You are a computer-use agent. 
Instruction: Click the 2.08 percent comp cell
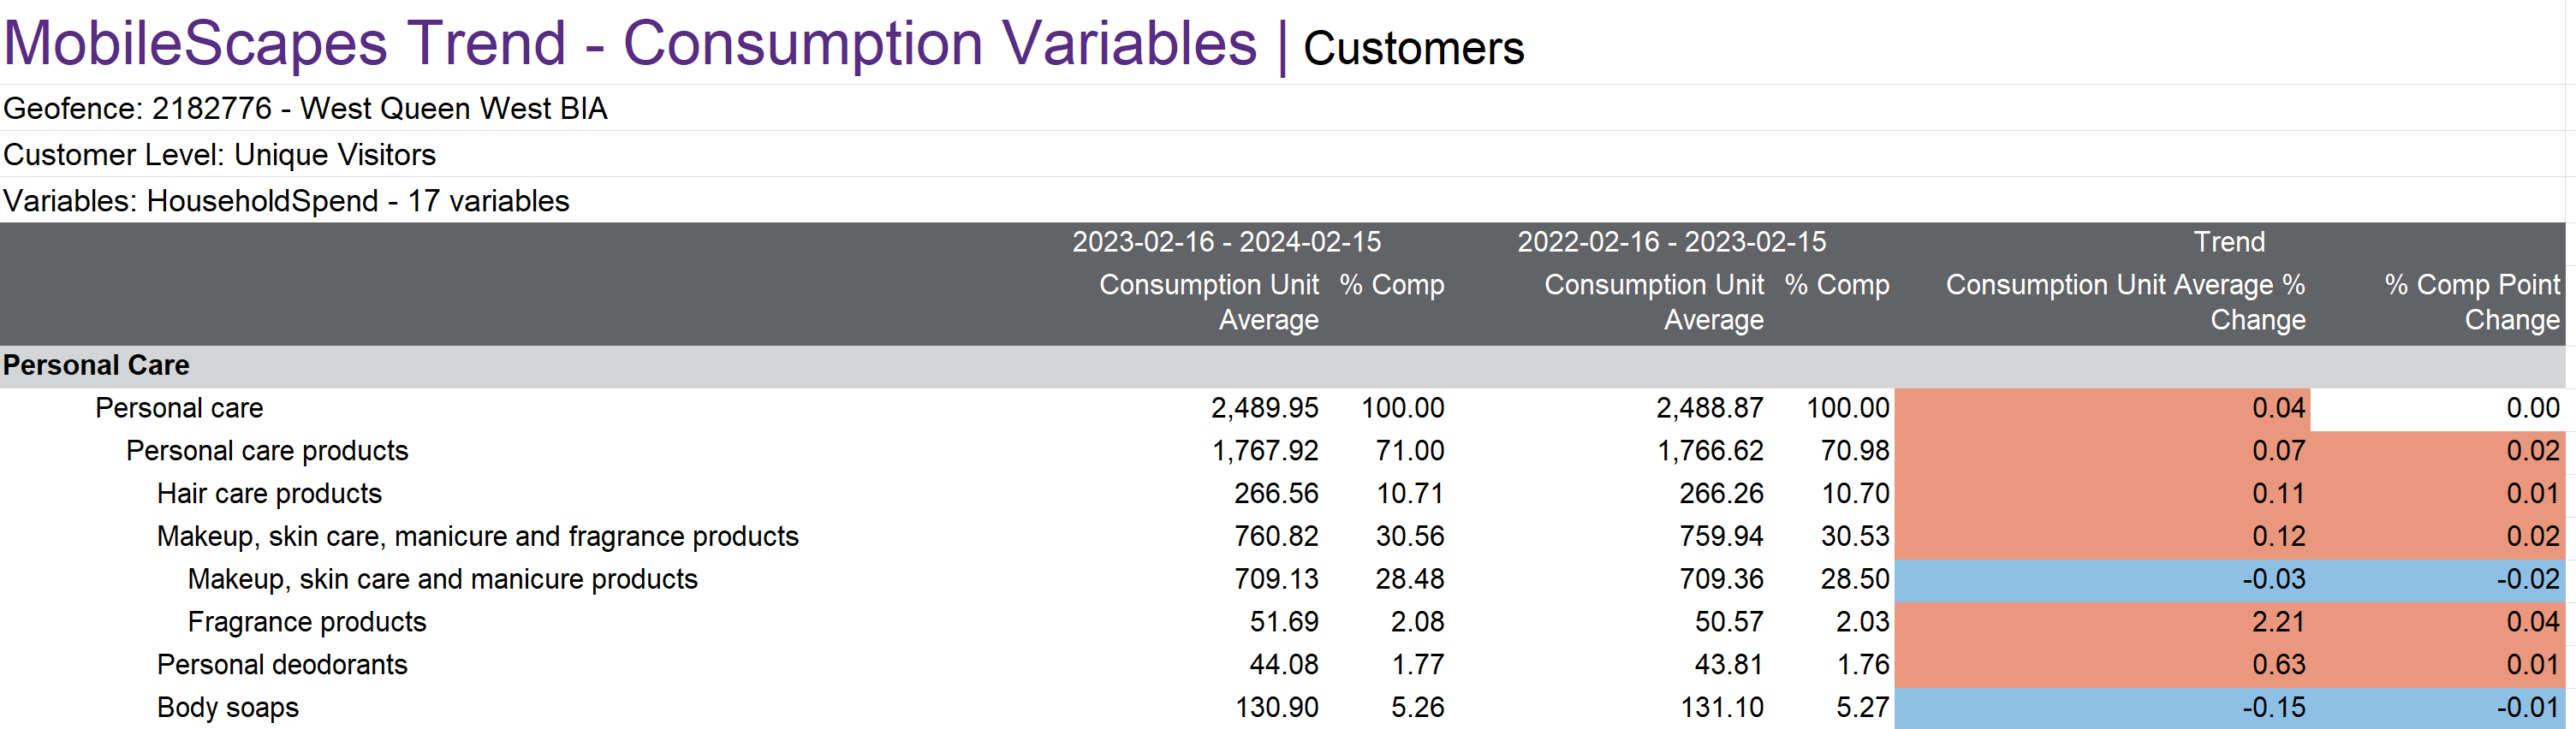coord(1417,622)
